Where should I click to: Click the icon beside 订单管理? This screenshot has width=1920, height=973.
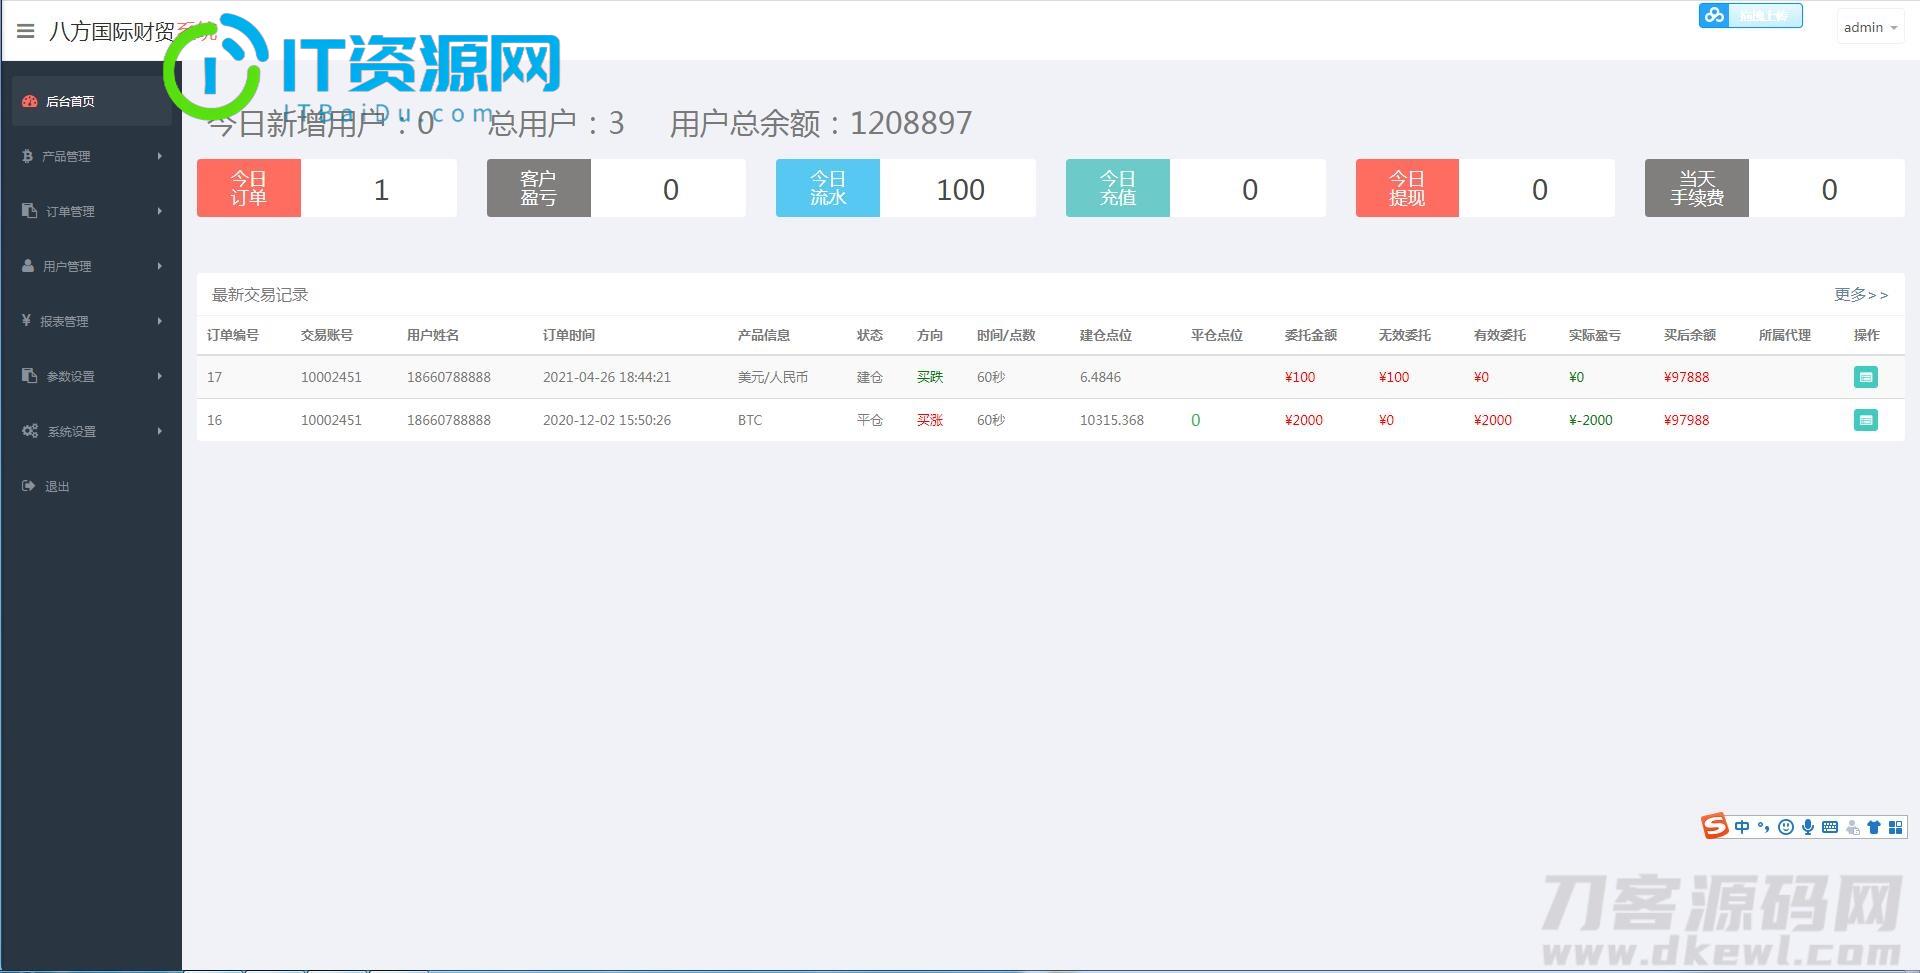coord(29,211)
